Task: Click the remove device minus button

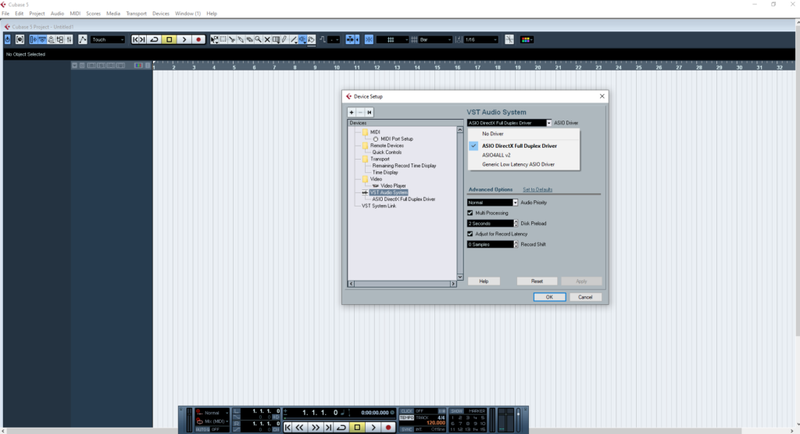Action: [360, 112]
